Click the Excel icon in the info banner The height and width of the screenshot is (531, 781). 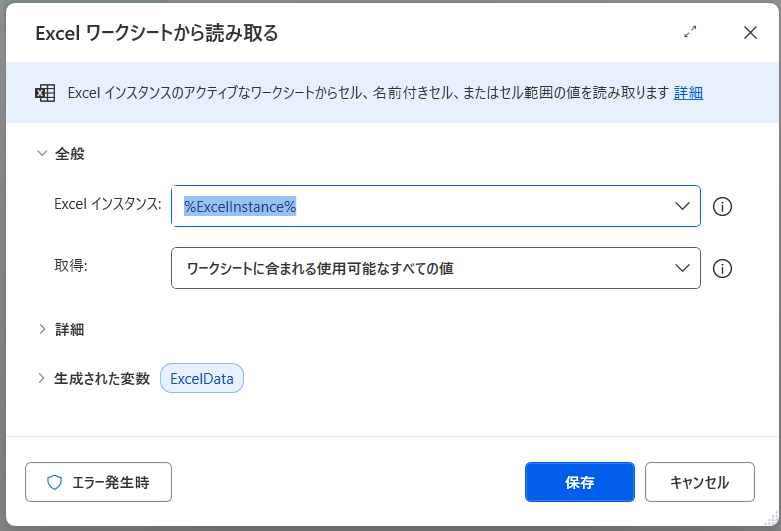[45, 93]
